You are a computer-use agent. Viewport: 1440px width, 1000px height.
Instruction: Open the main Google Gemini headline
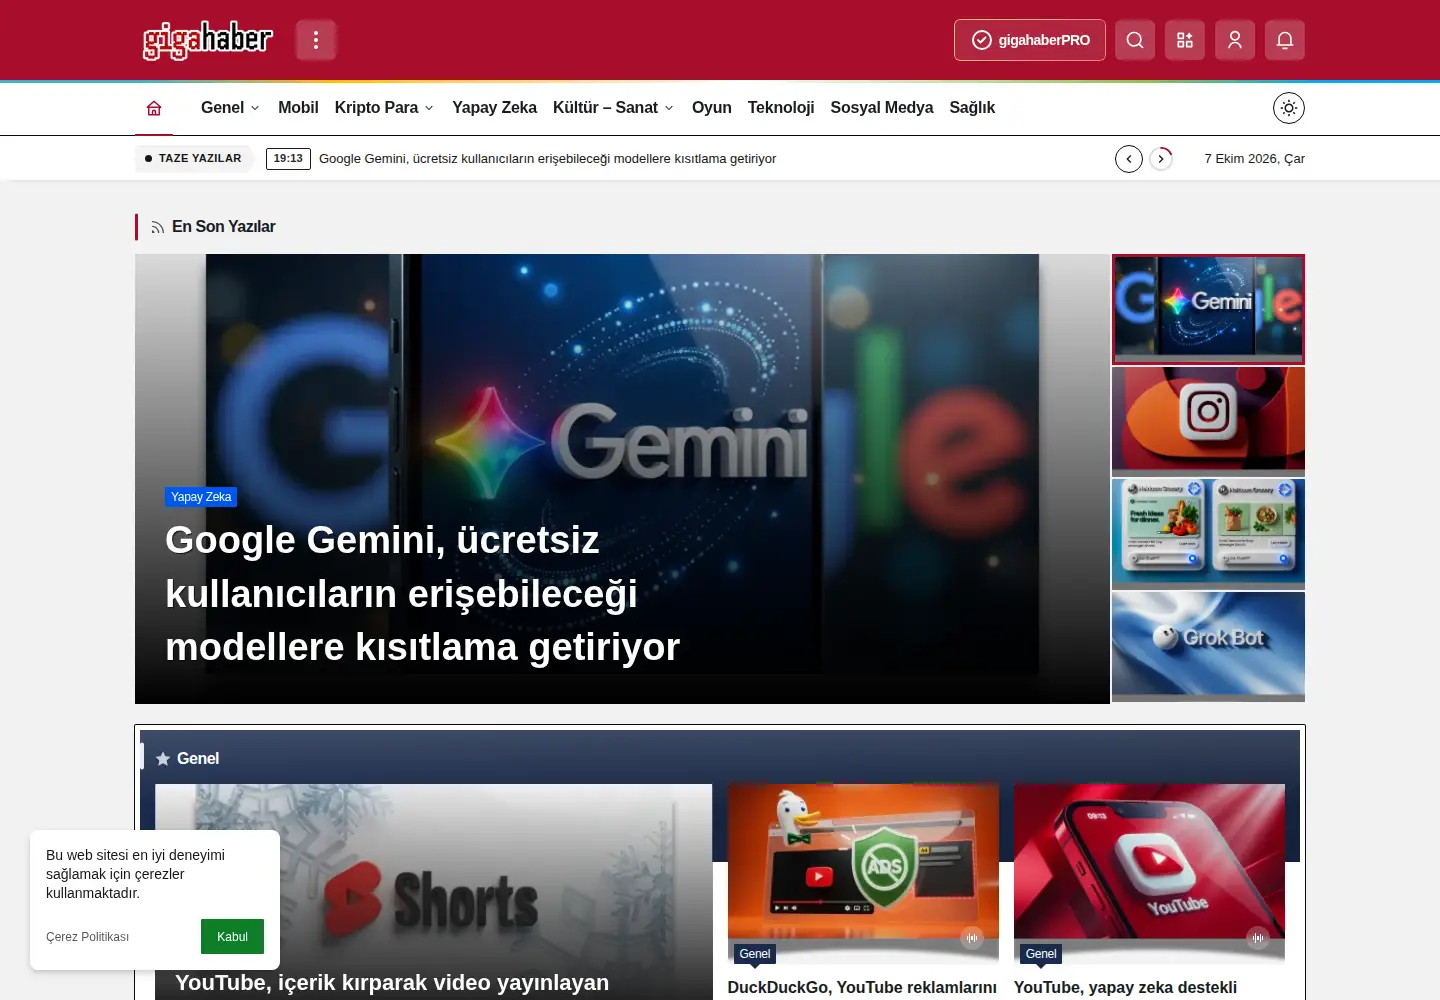[x=422, y=594]
